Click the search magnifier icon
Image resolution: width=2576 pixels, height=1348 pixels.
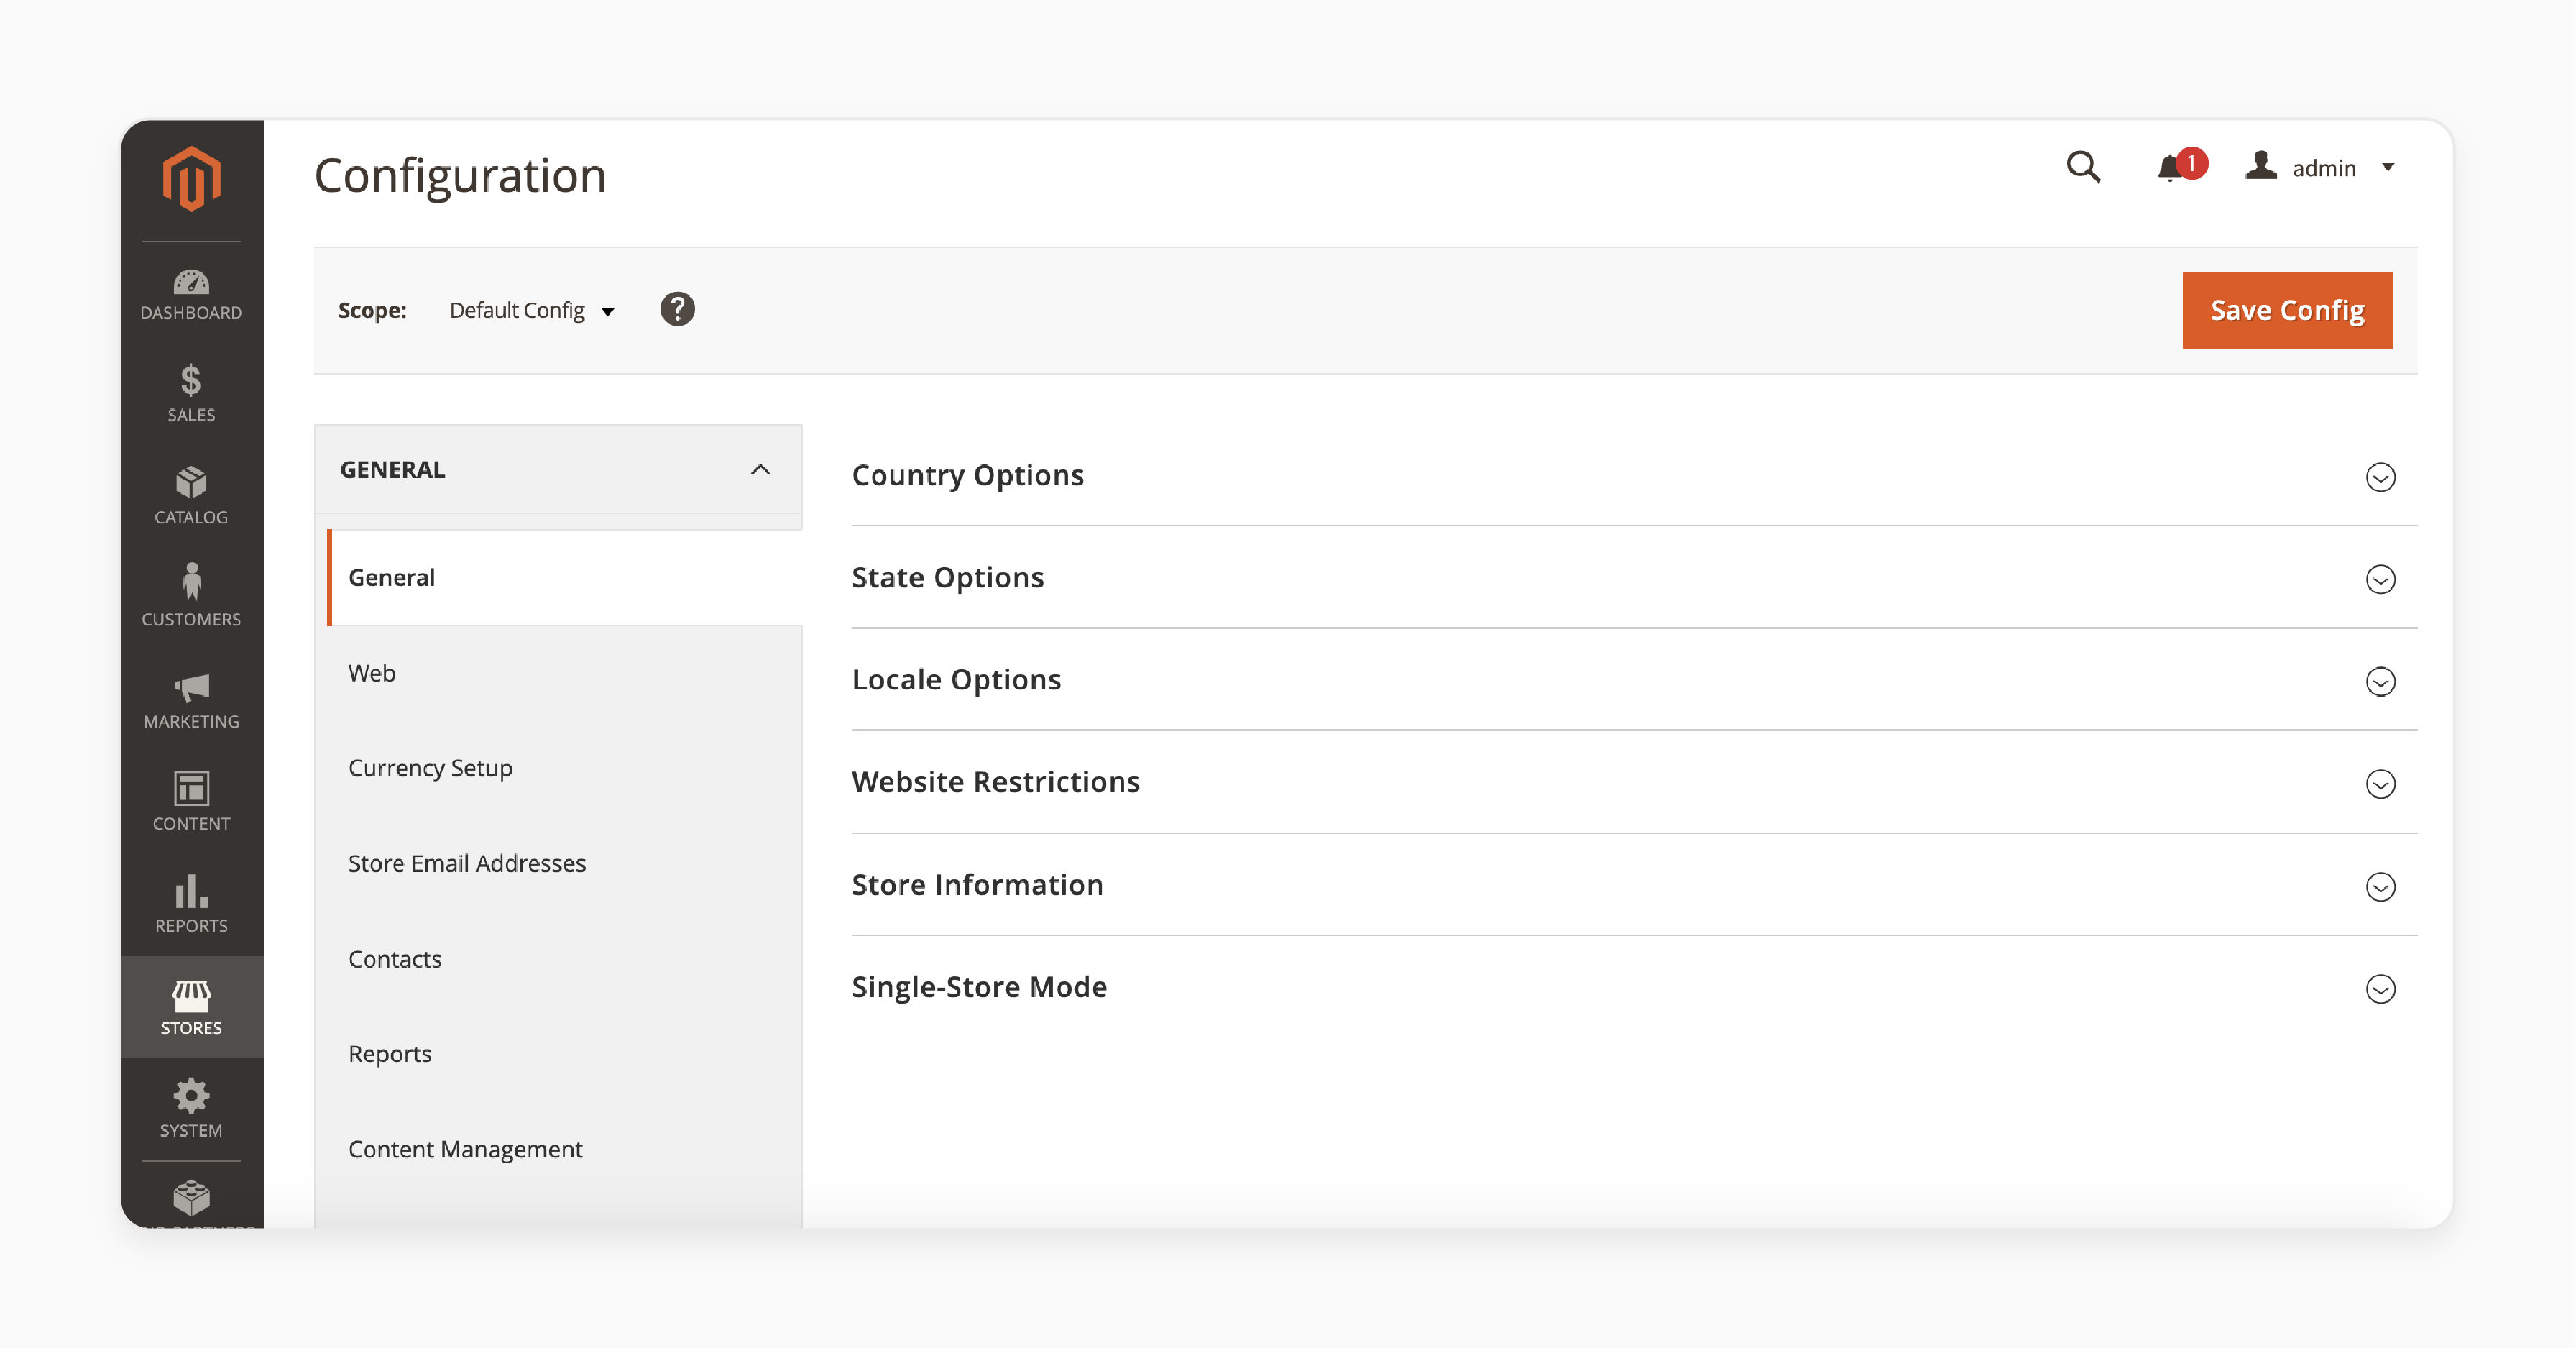coord(2083,167)
